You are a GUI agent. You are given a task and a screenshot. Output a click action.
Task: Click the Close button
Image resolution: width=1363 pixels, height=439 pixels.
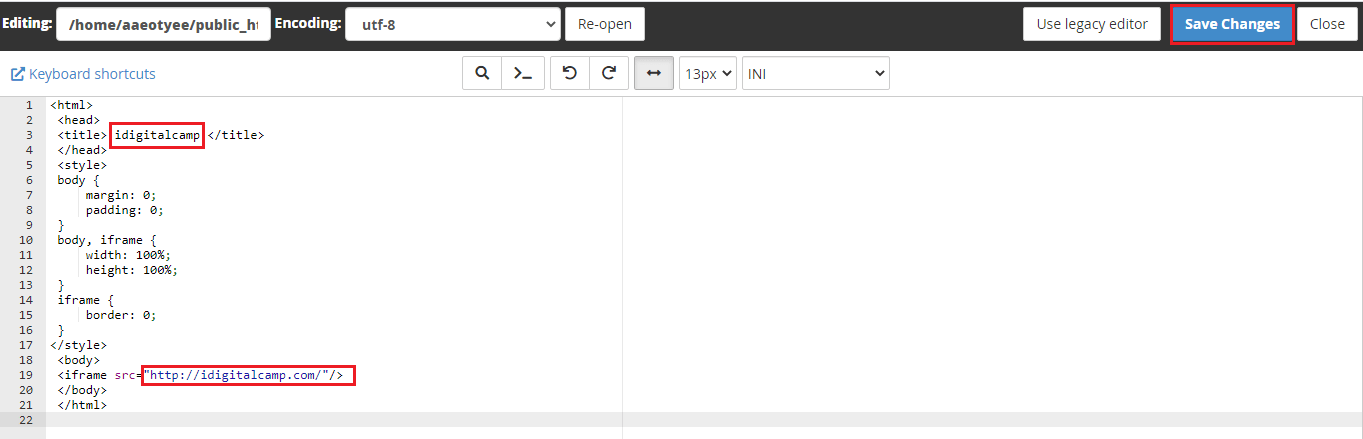coord(1327,24)
